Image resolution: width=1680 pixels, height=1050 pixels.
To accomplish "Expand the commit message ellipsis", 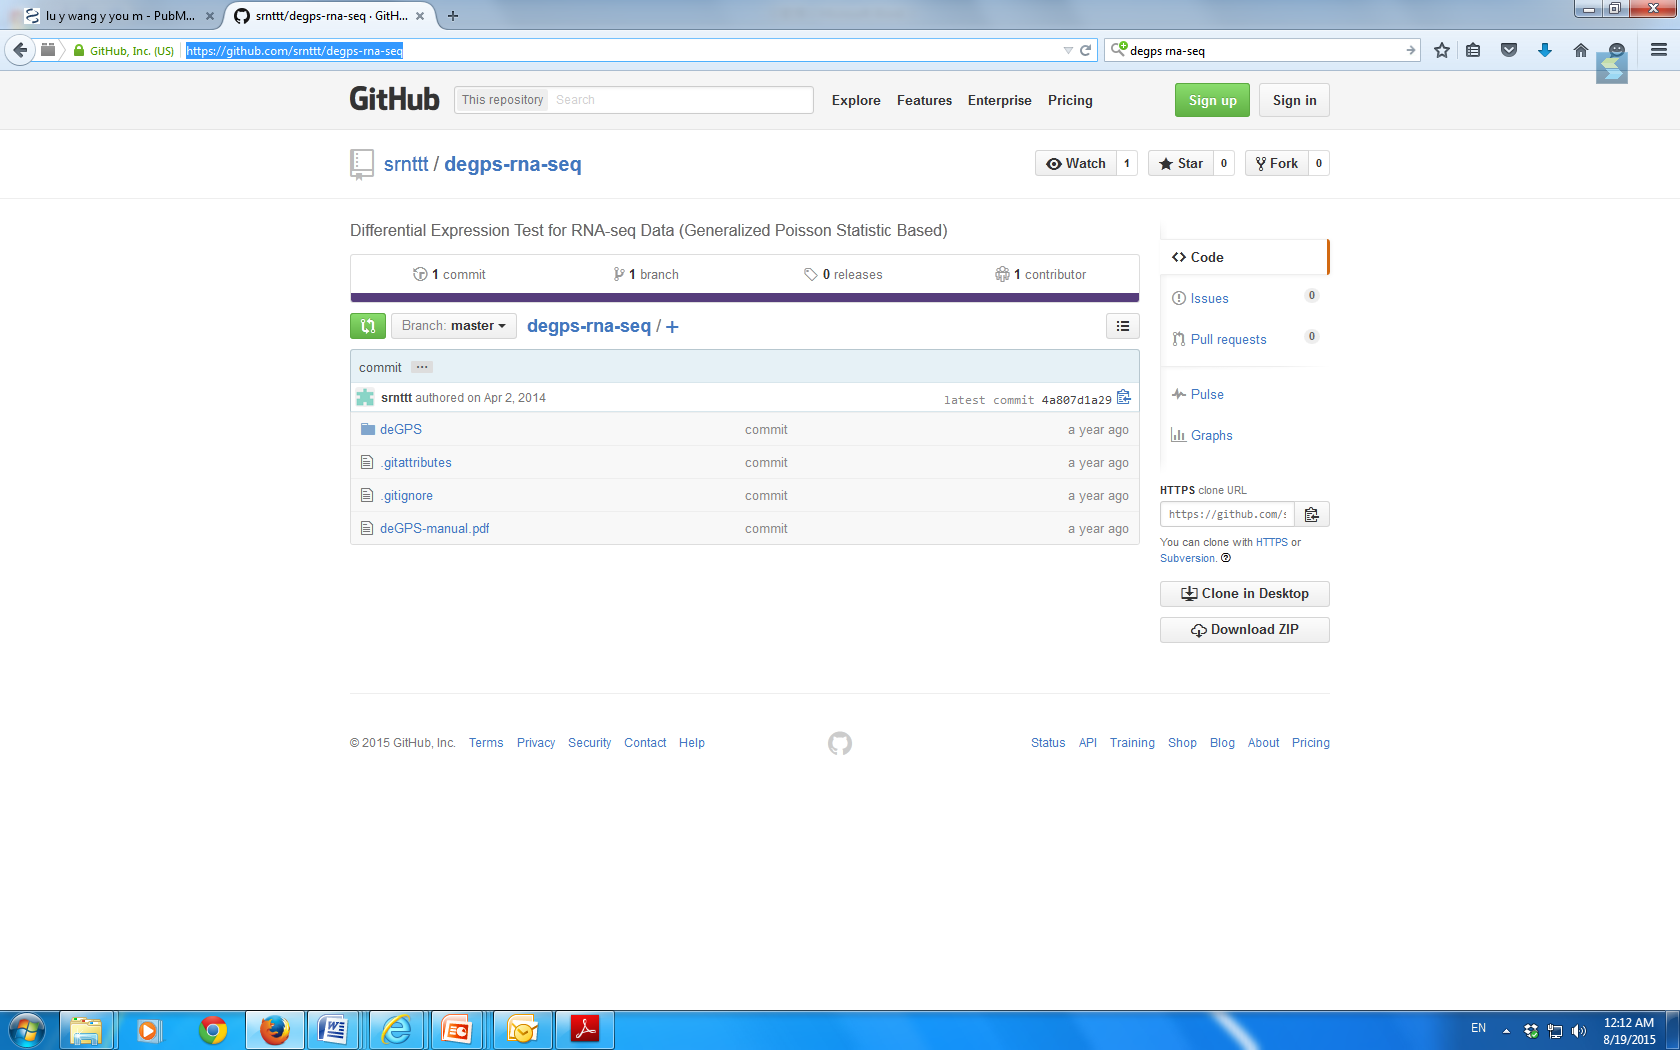I will click(x=422, y=367).
